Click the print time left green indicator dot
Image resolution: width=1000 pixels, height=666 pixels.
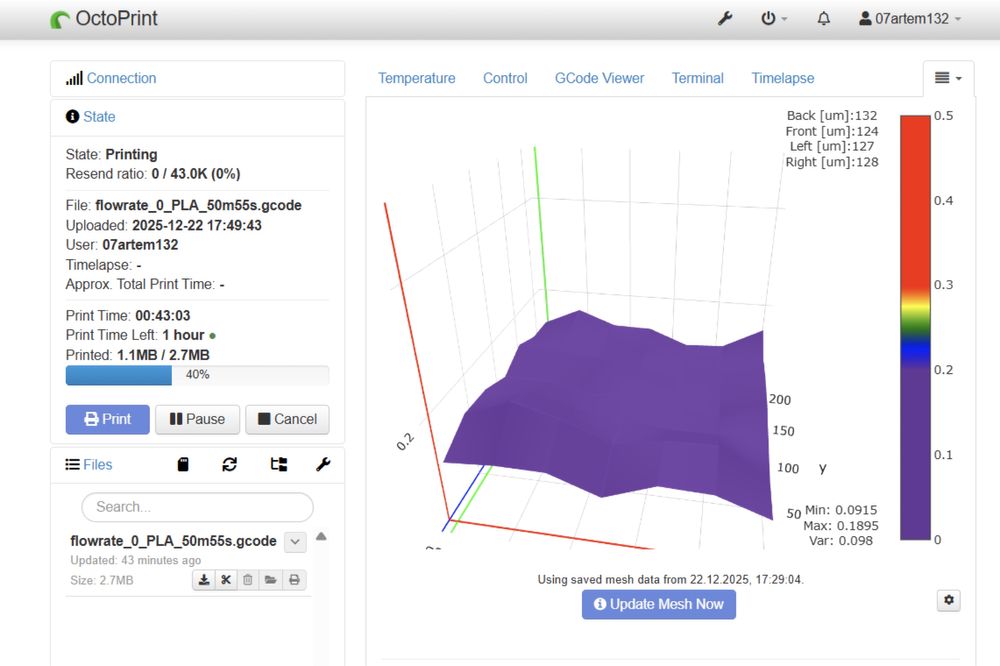(x=212, y=336)
